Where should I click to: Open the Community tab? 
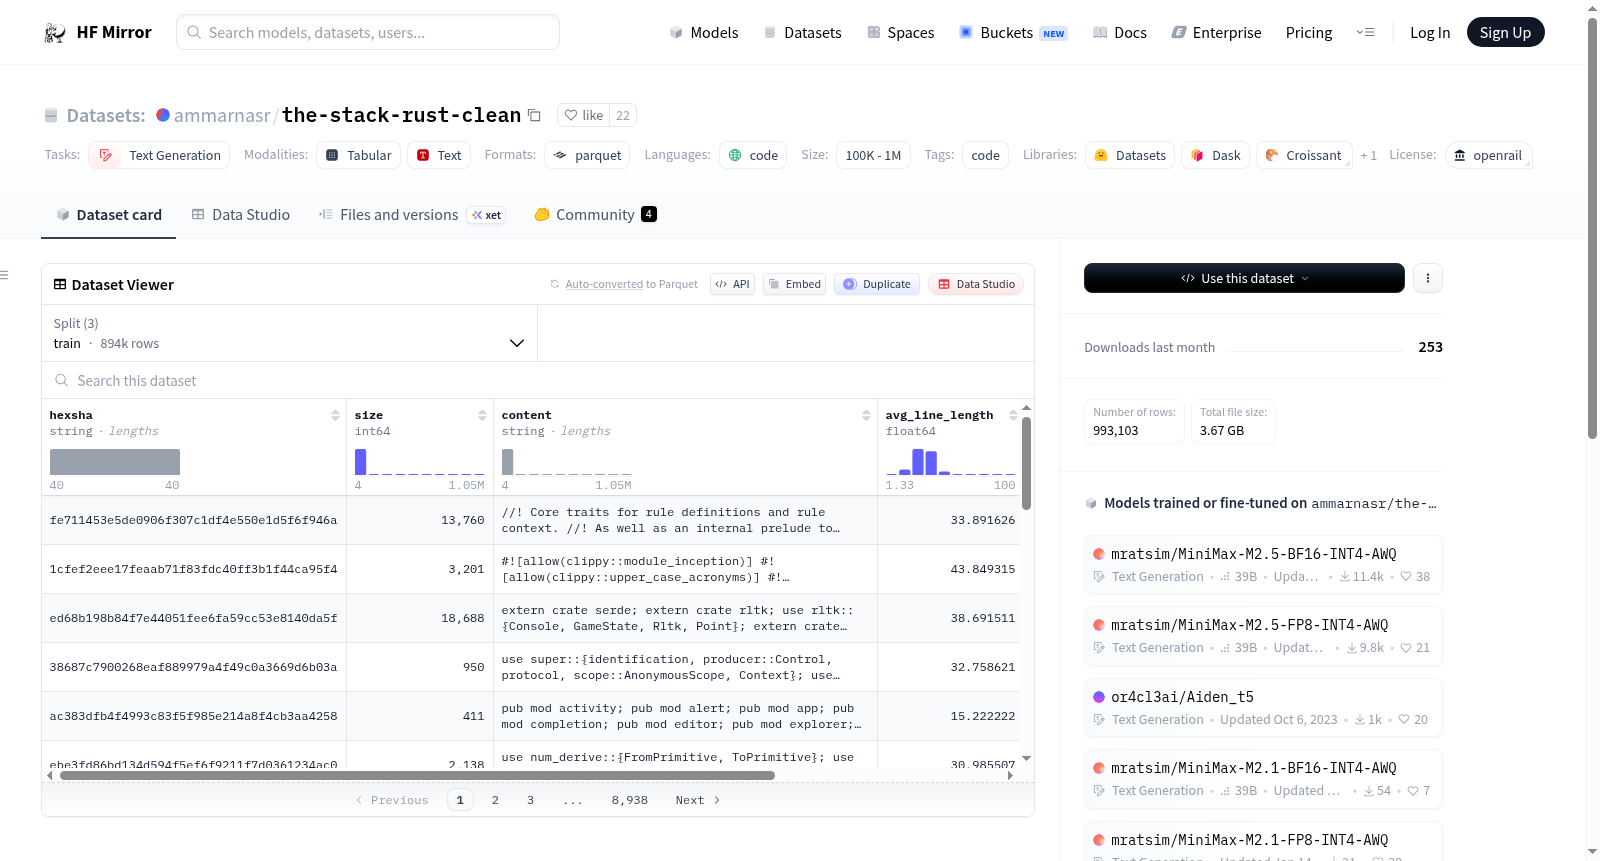click(x=595, y=215)
